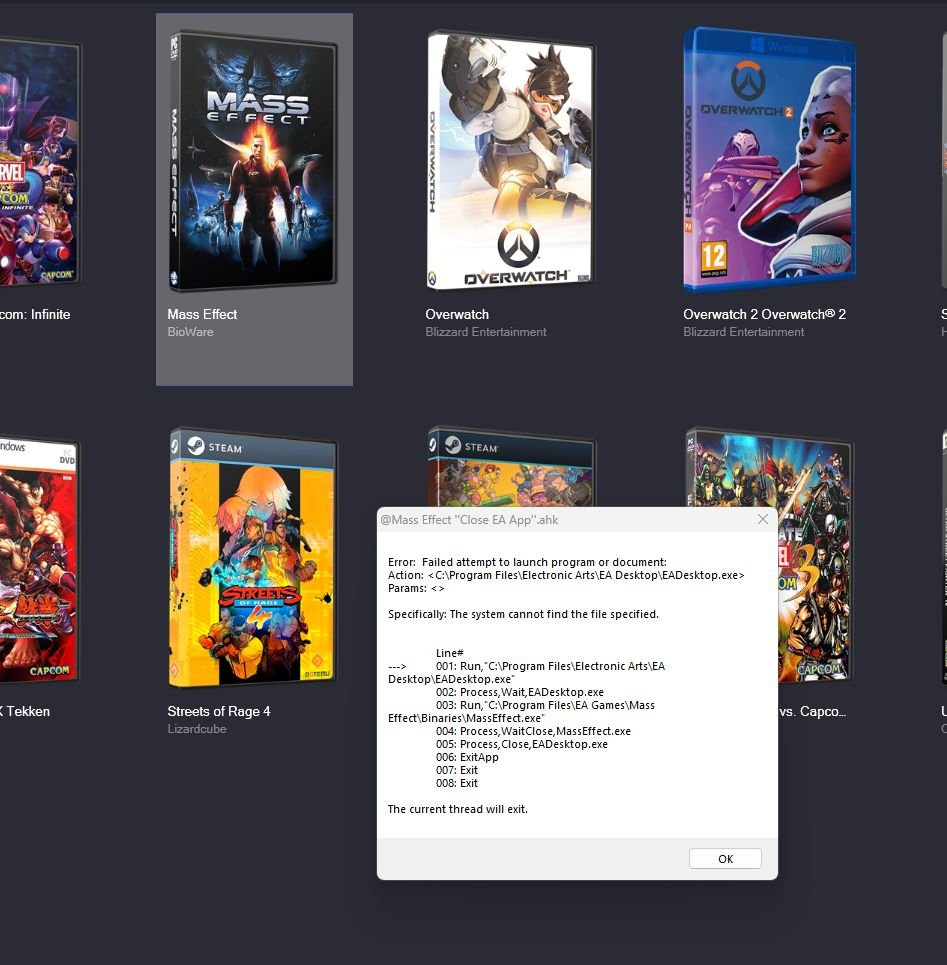
Task: Click the "Overwatch 2 Overwatch® 2" title
Action: tap(764, 314)
